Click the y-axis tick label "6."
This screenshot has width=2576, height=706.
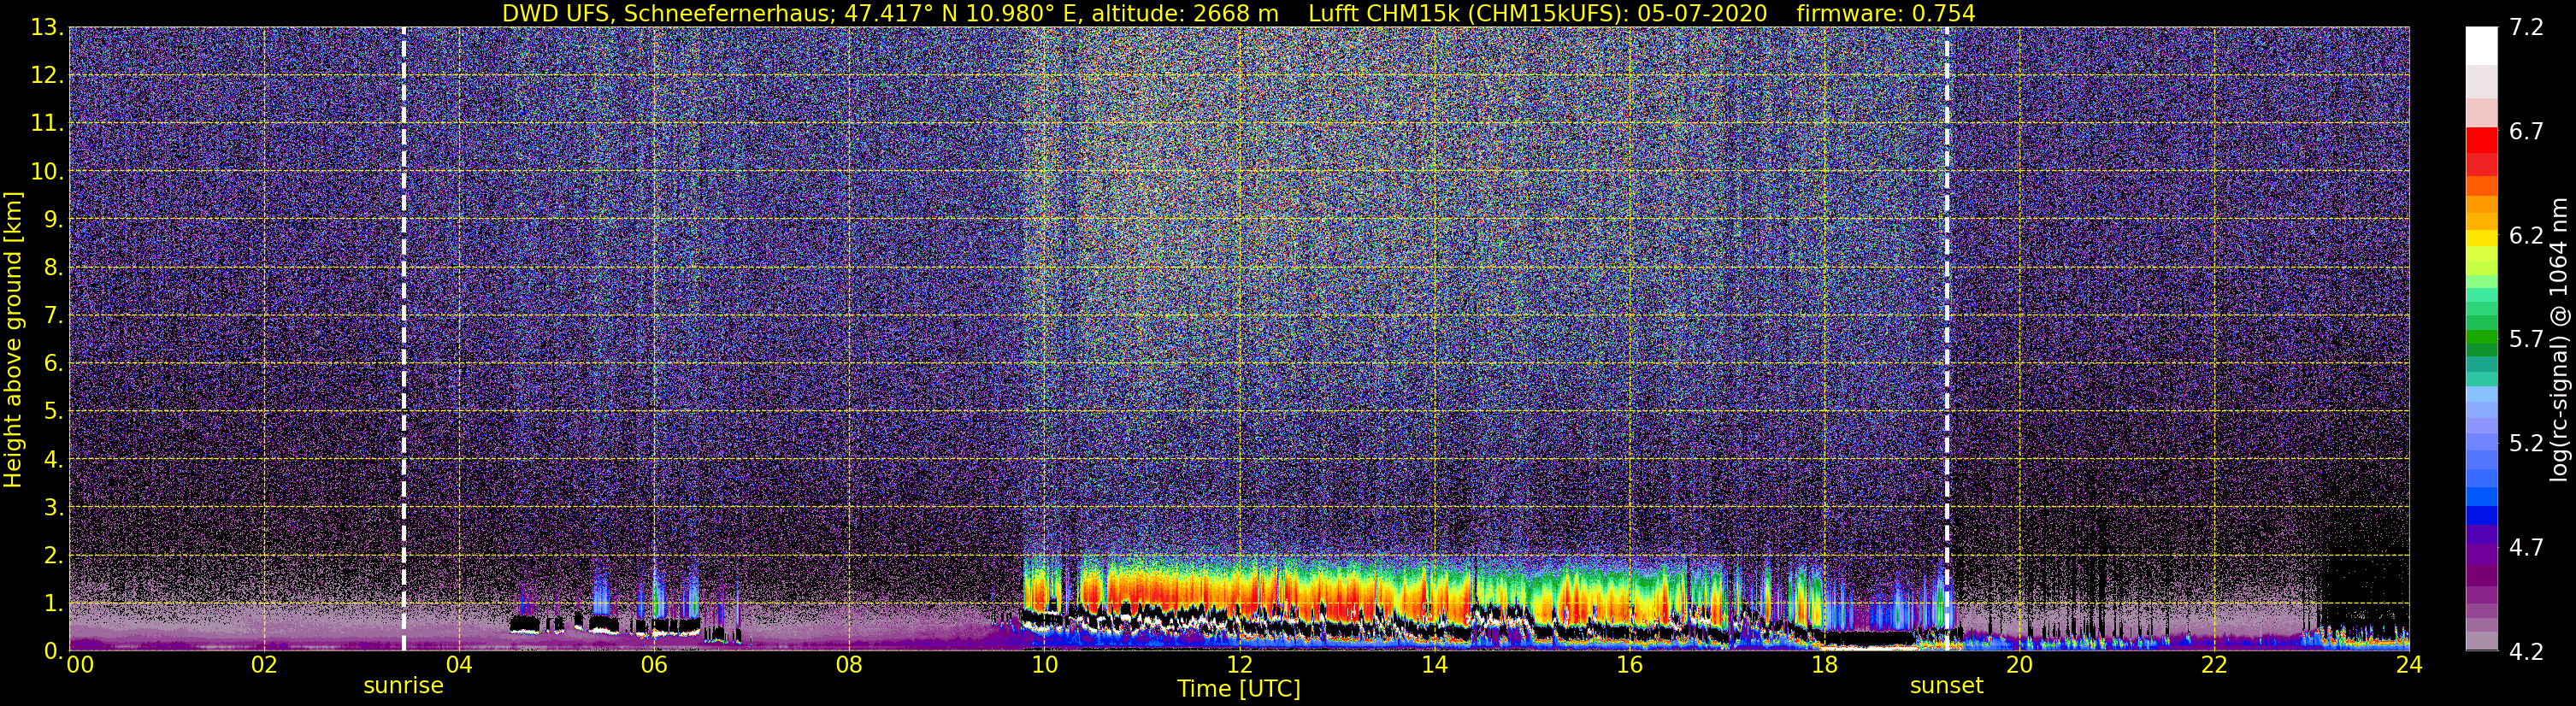point(53,364)
